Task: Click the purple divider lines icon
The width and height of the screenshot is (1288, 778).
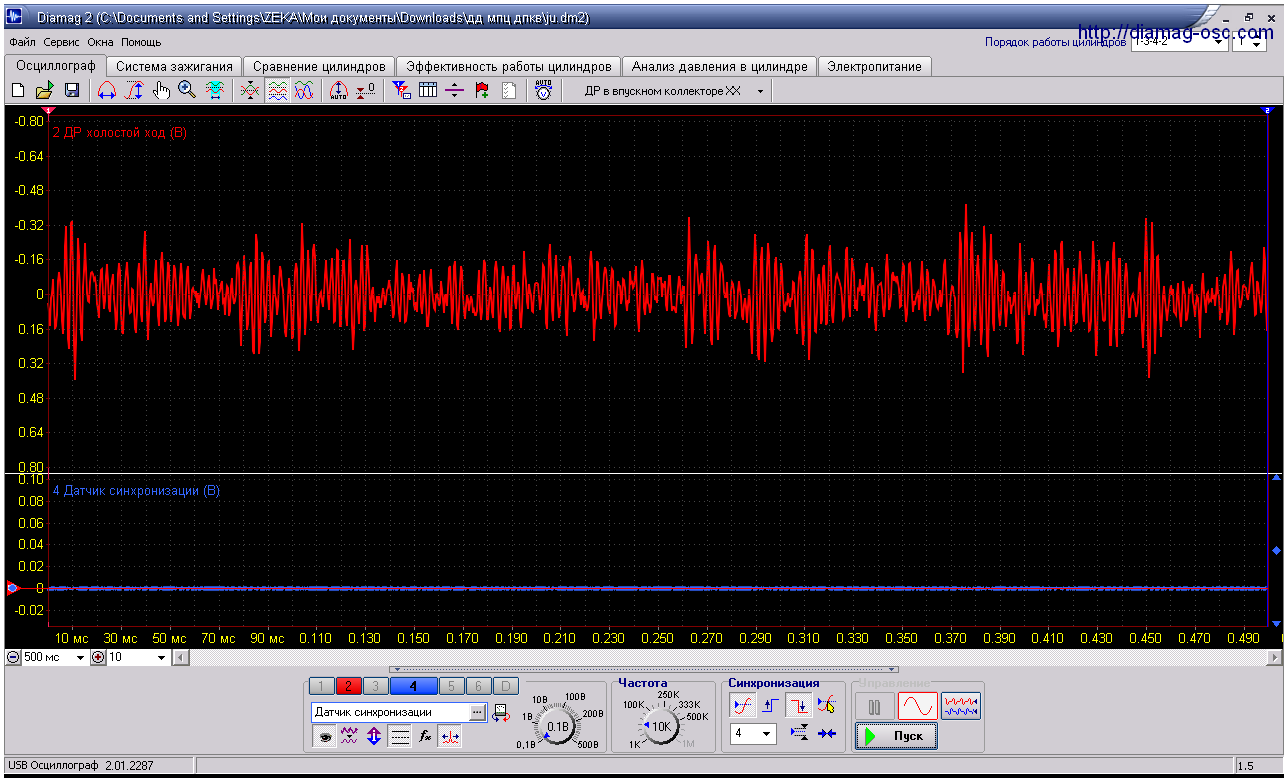Action: (x=455, y=91)
